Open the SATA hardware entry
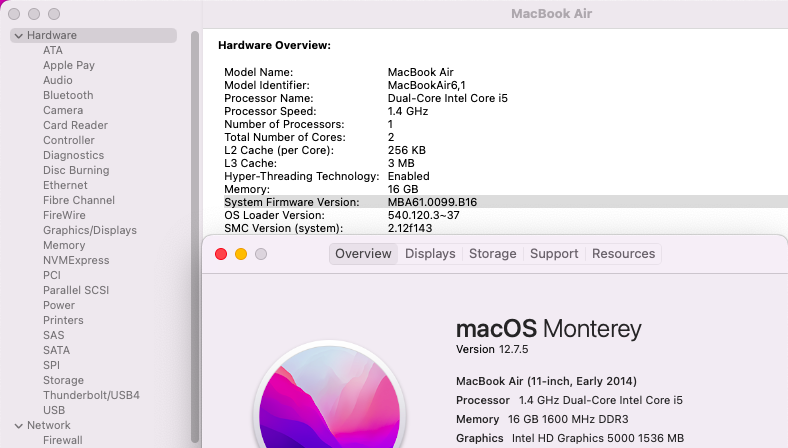Screen dimensions: 788x448 57,350
